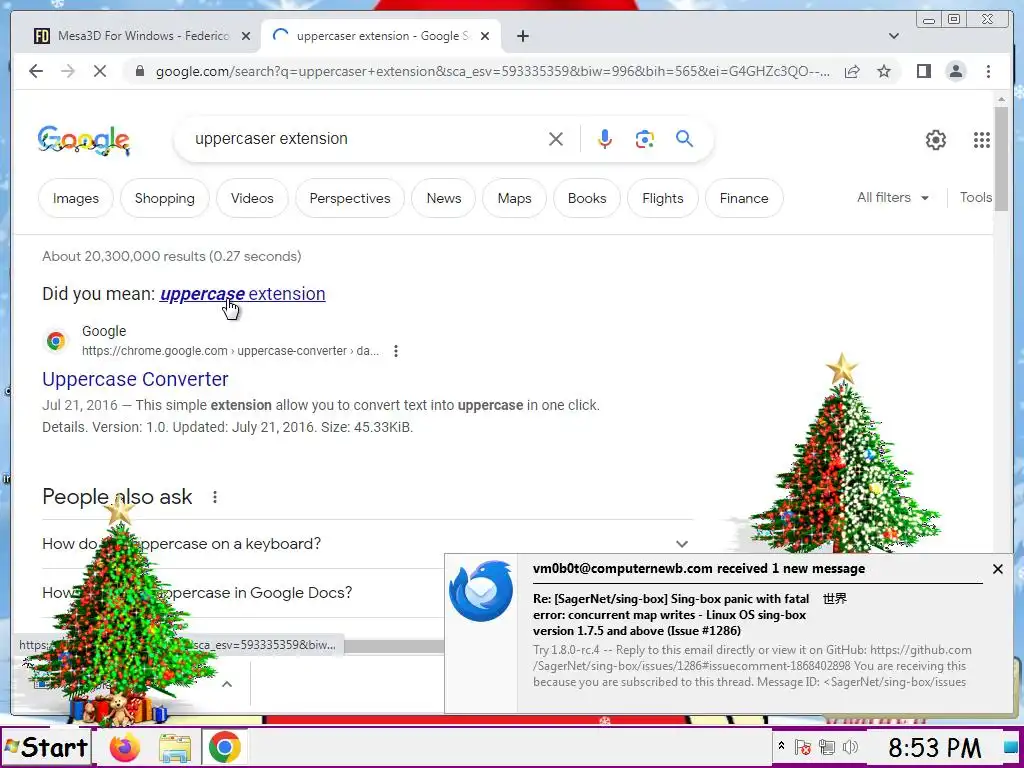This screenshot has height=768, width=1024.
Task: Open a new tab with plus button
Action: click(x=522, y=36)
